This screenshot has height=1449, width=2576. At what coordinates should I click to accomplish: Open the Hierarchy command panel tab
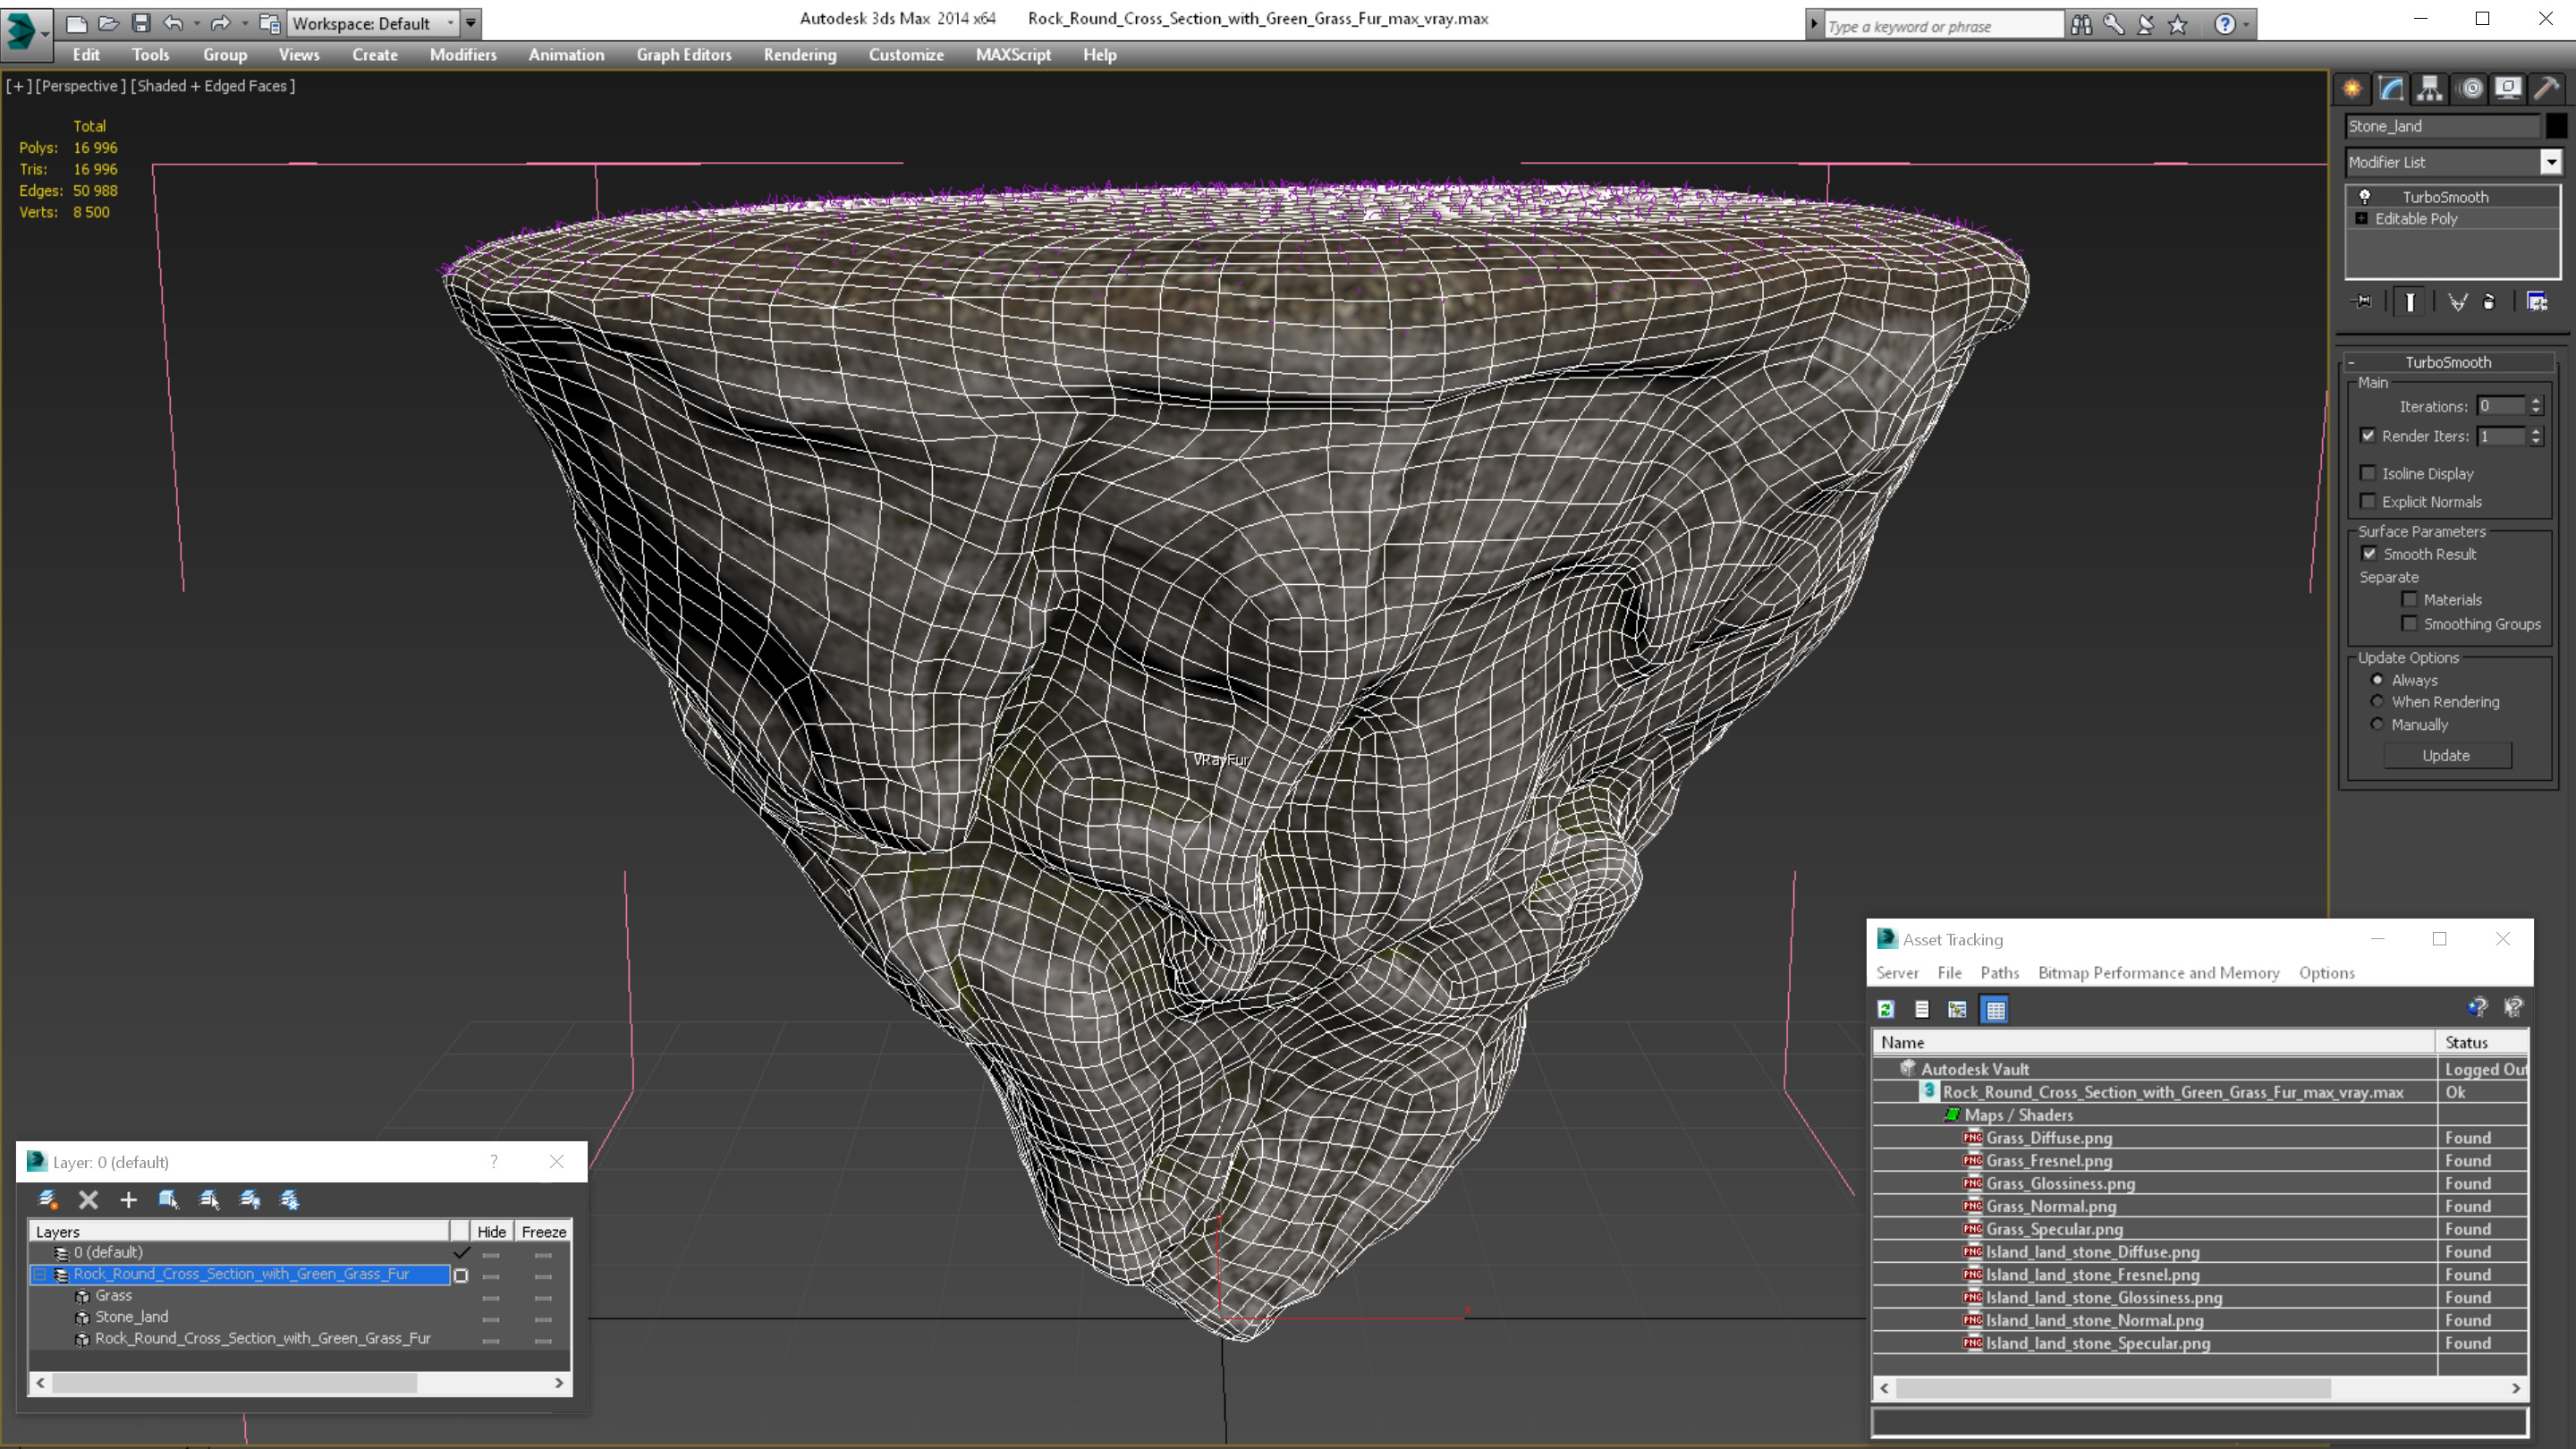[2430, 89]
